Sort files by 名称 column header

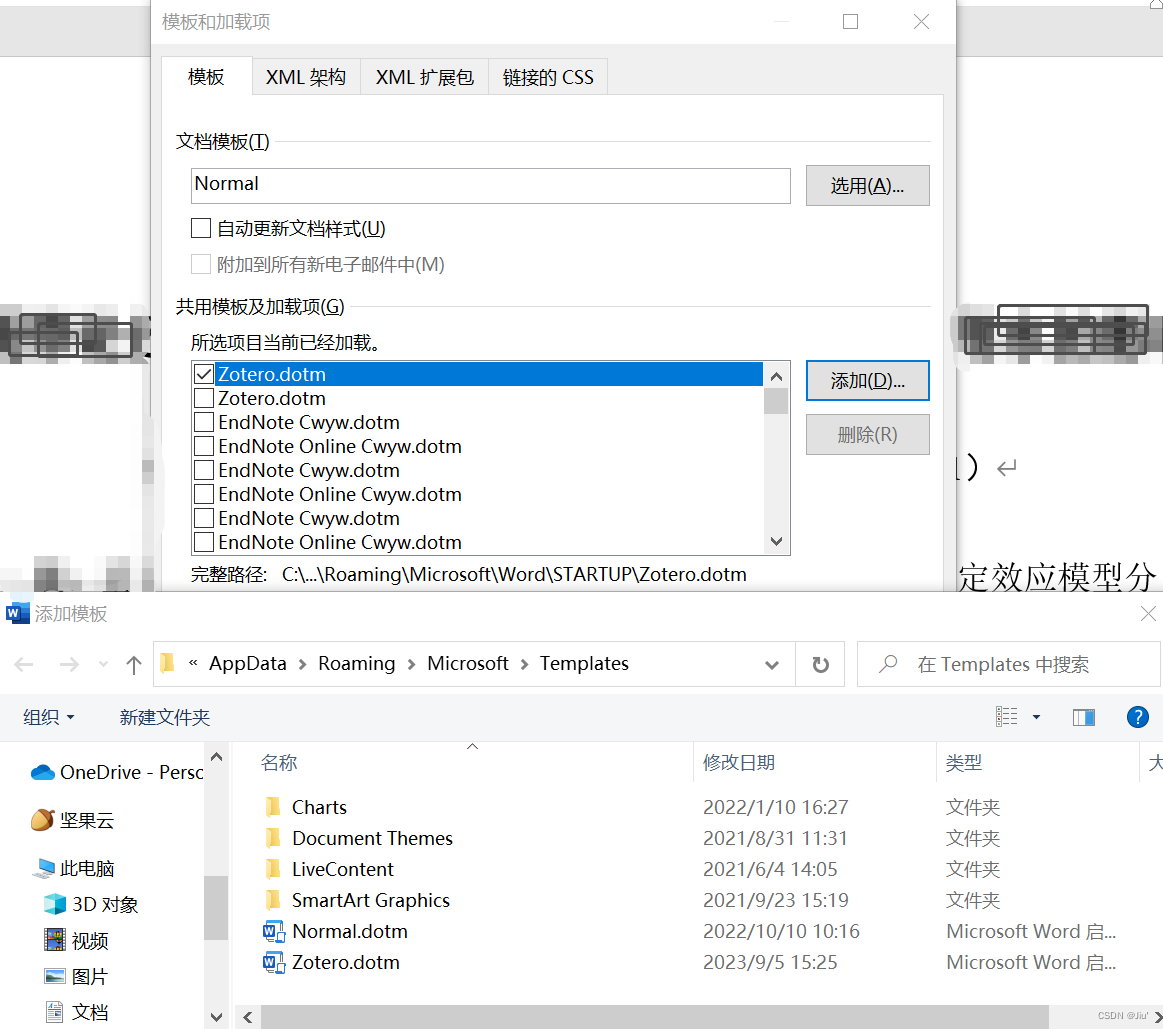[x=279, y=762]
